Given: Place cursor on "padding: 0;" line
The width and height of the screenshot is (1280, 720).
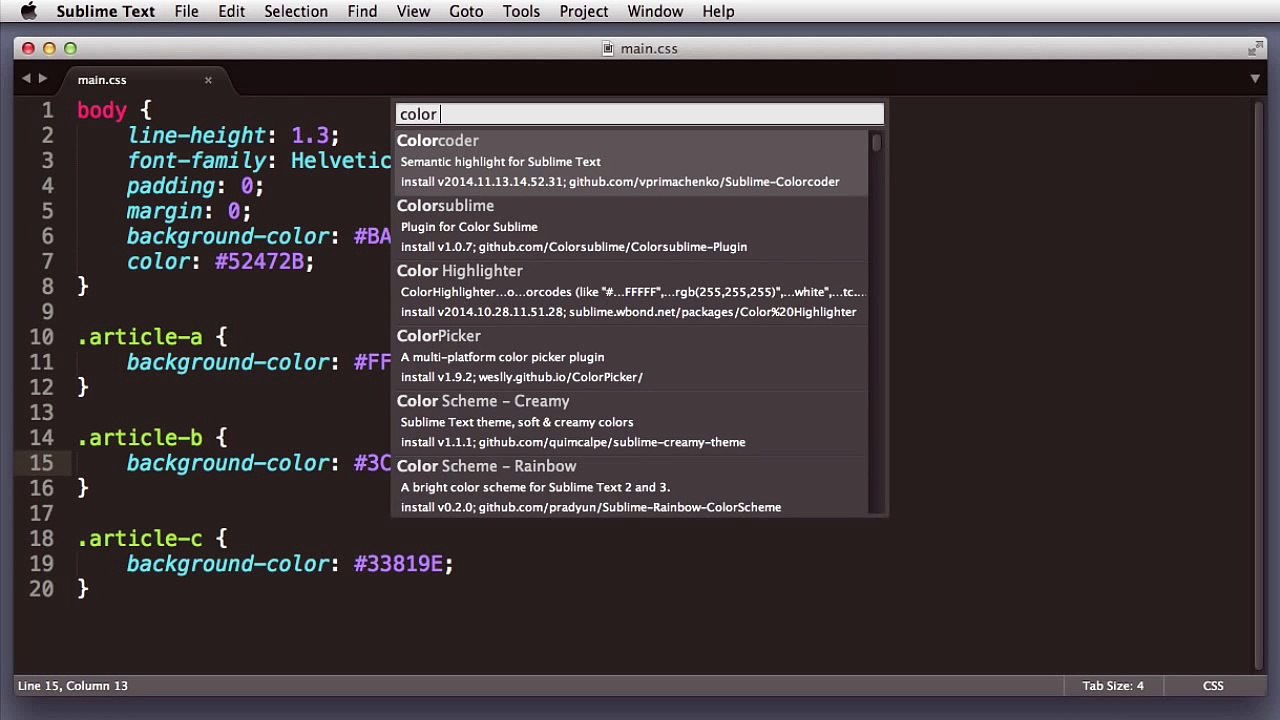Looking at the screenshot, I should (195, 186).
